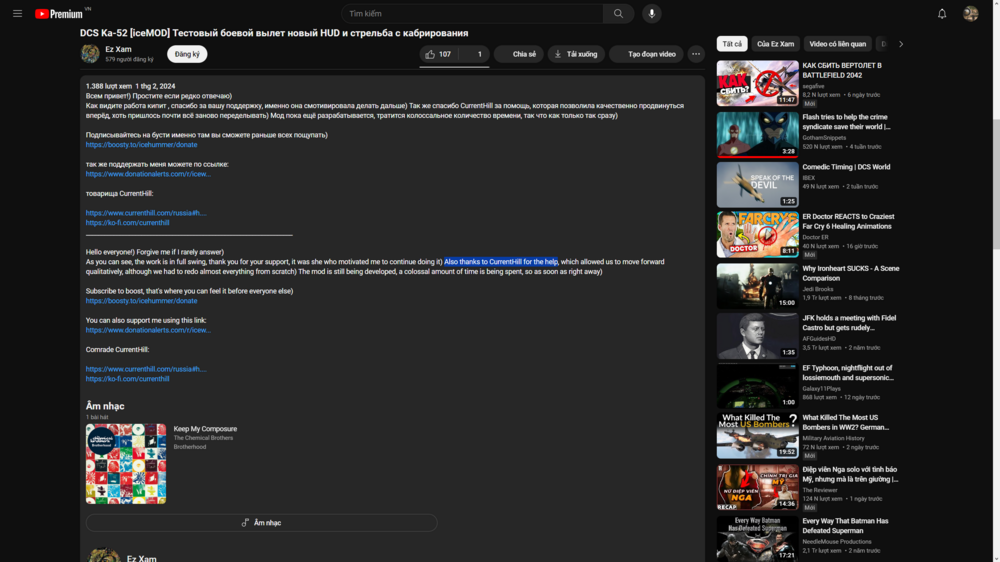The image size is (1000, 562).
Task: Open first currenthill.com/russia link
Action: coord(146,213)
